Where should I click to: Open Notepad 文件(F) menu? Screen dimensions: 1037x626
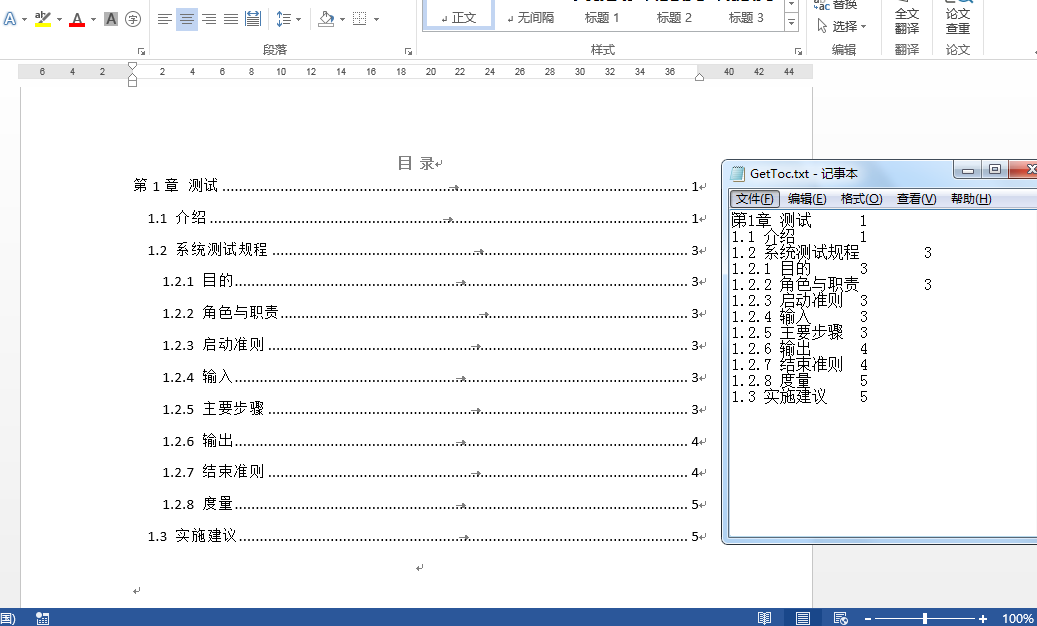pyautogui.click(x=755, y=199)
